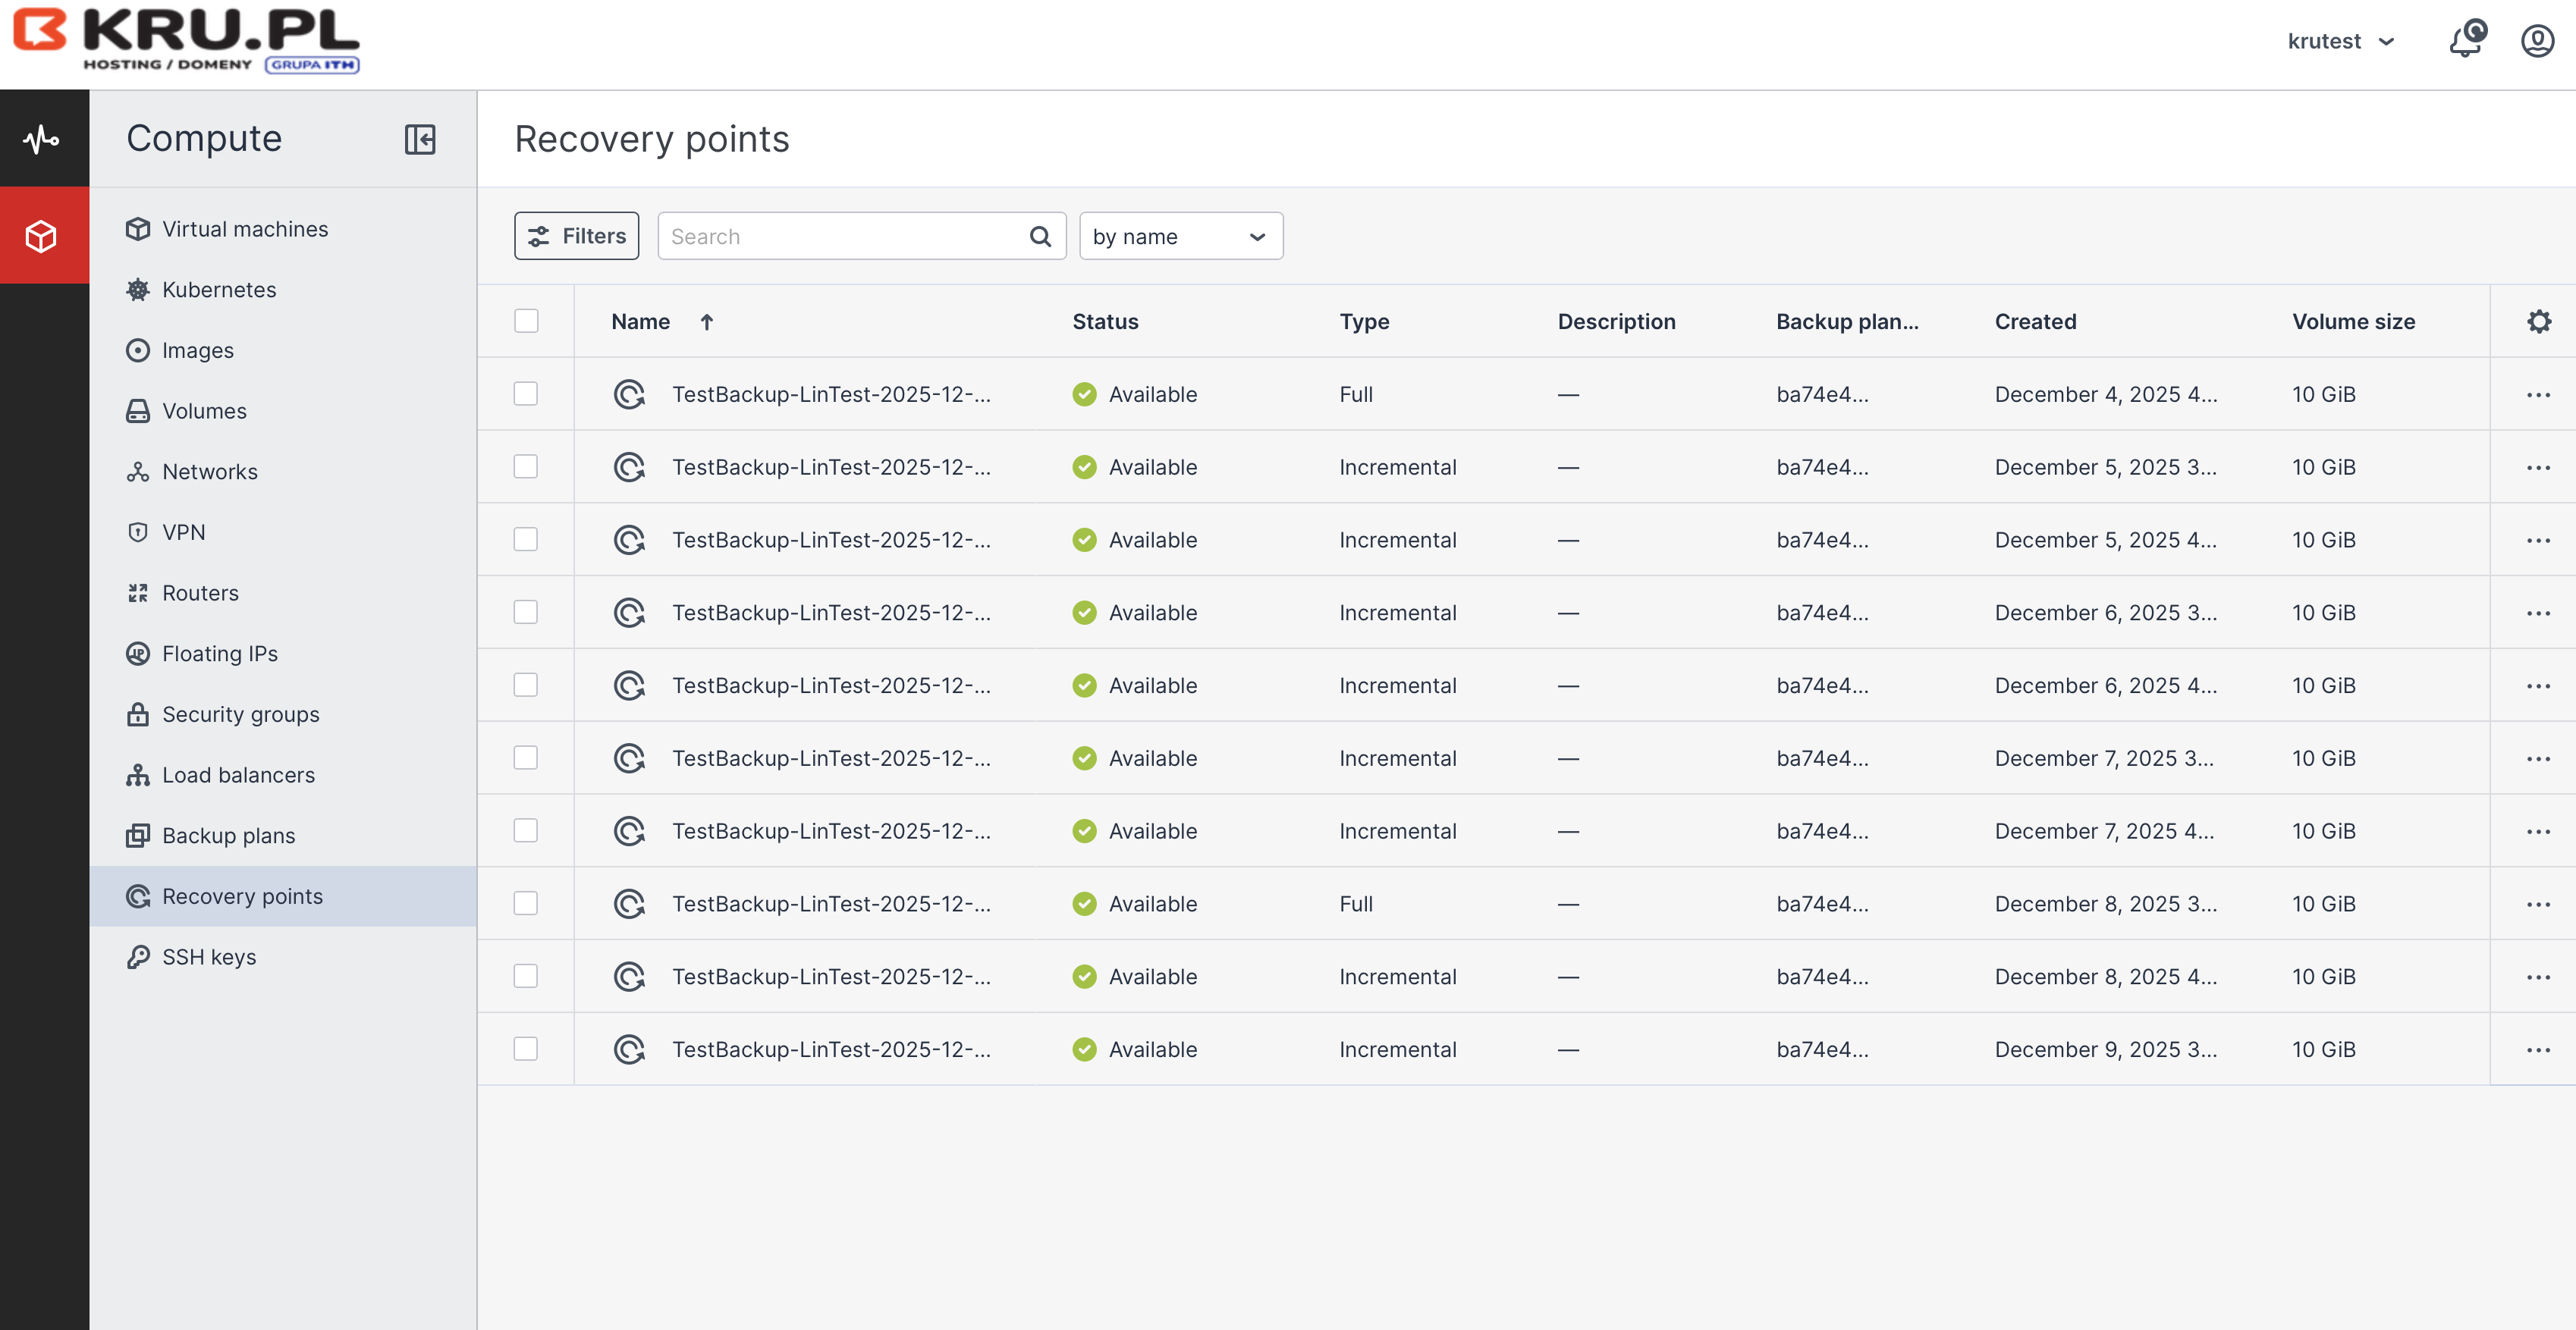
Task: Open actions menu for first recovery point
Action: (x=2538, y=395)
